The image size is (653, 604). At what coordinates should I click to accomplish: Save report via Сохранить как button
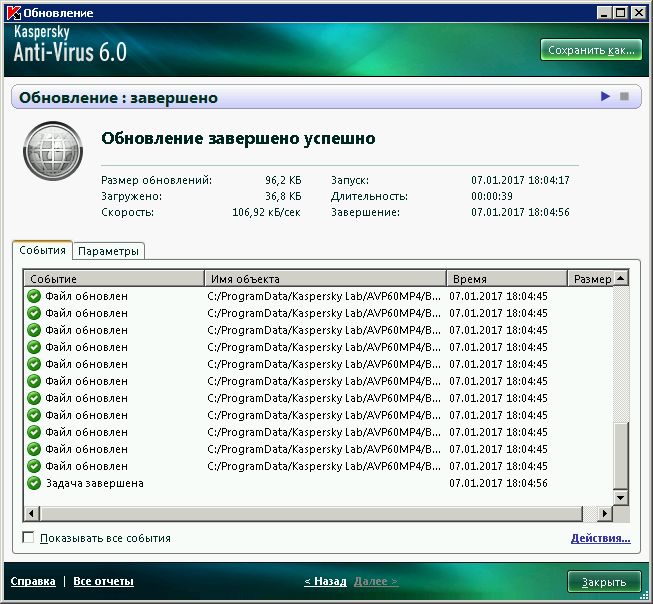point(591,50)
